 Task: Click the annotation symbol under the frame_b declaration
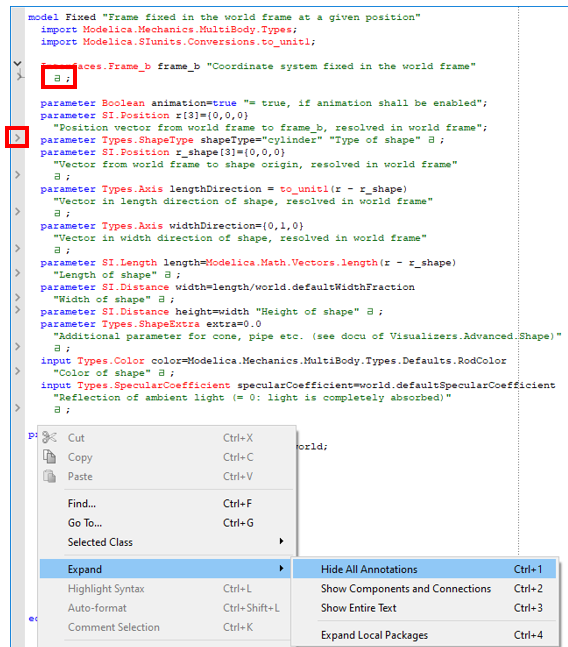(57, 78)
